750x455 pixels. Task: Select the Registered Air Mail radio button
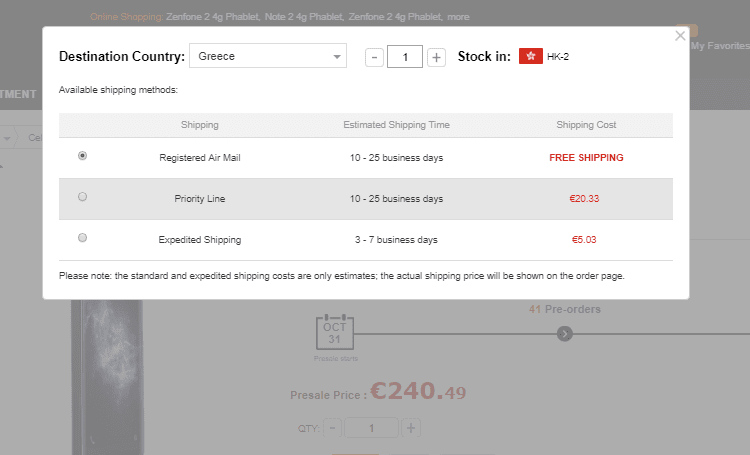82,156
